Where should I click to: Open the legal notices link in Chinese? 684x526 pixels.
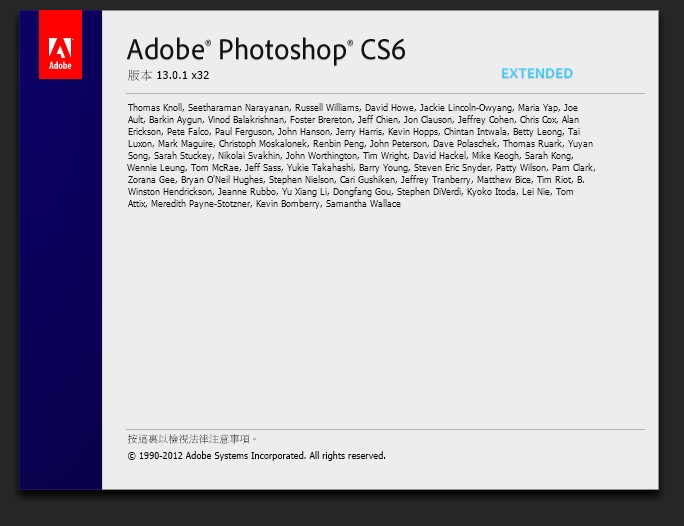pos(192,439)
